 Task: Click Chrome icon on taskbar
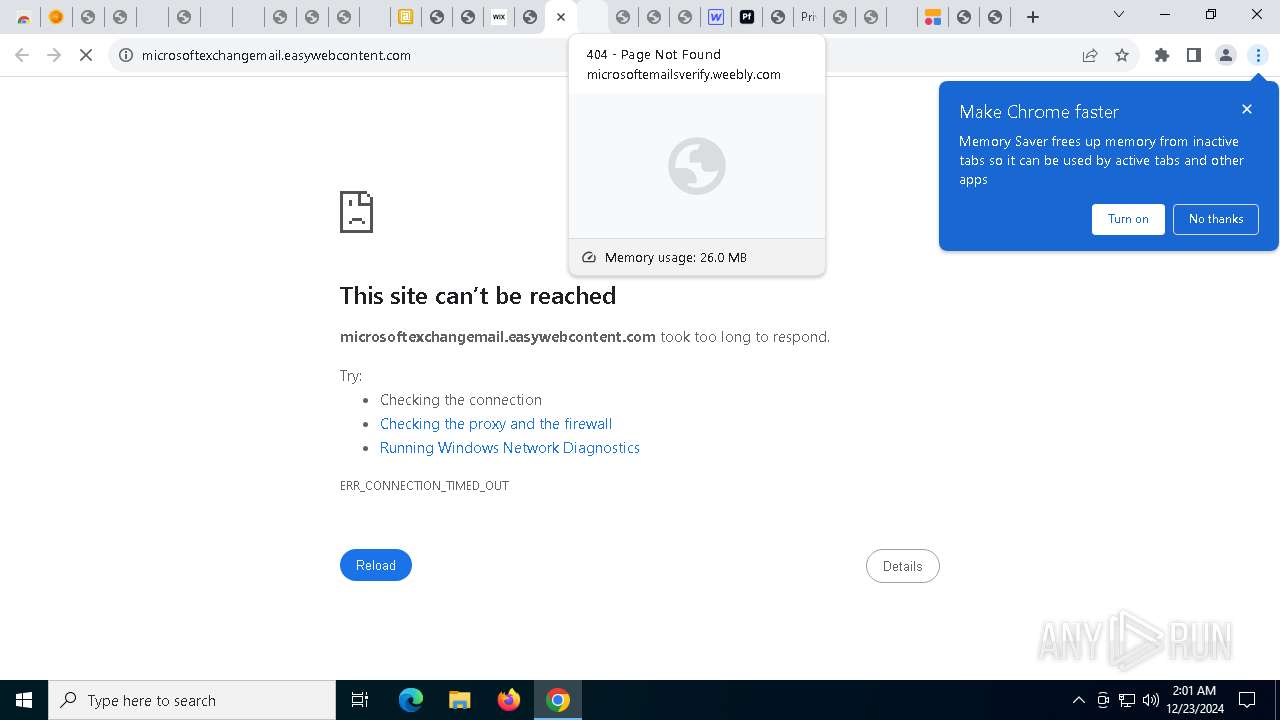coord(558,700)
